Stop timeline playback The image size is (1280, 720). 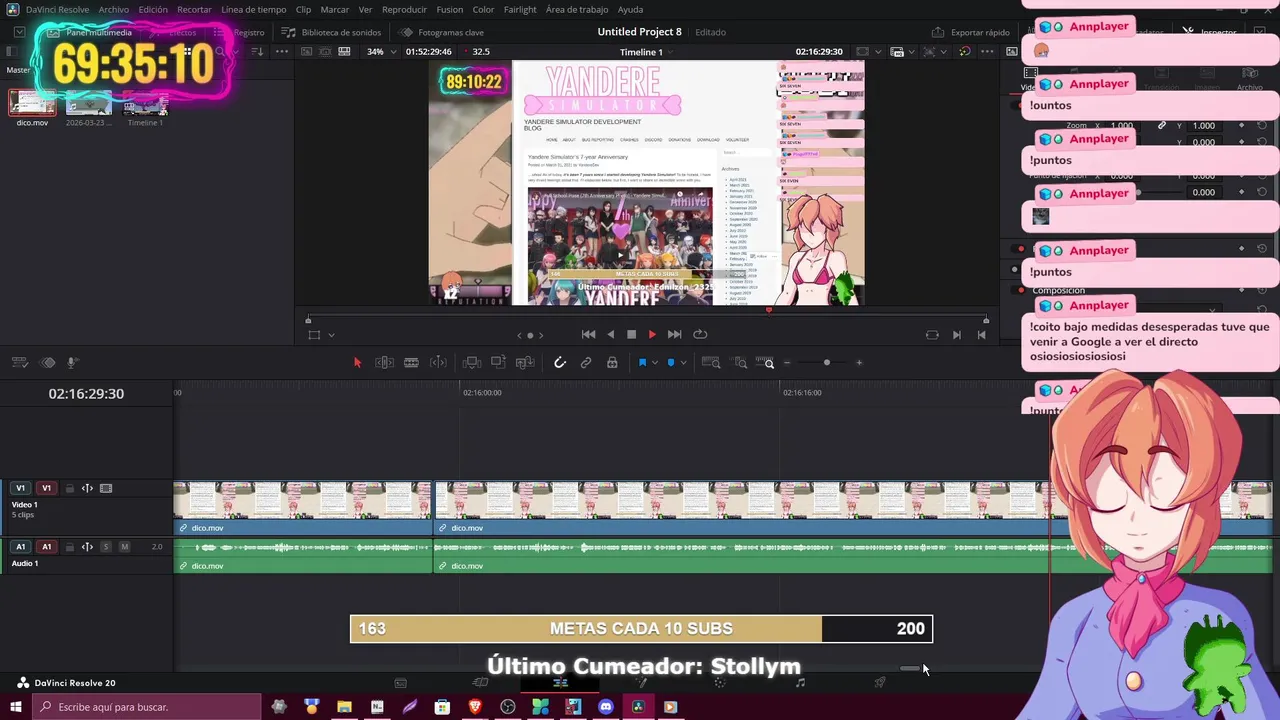point(631,334)
